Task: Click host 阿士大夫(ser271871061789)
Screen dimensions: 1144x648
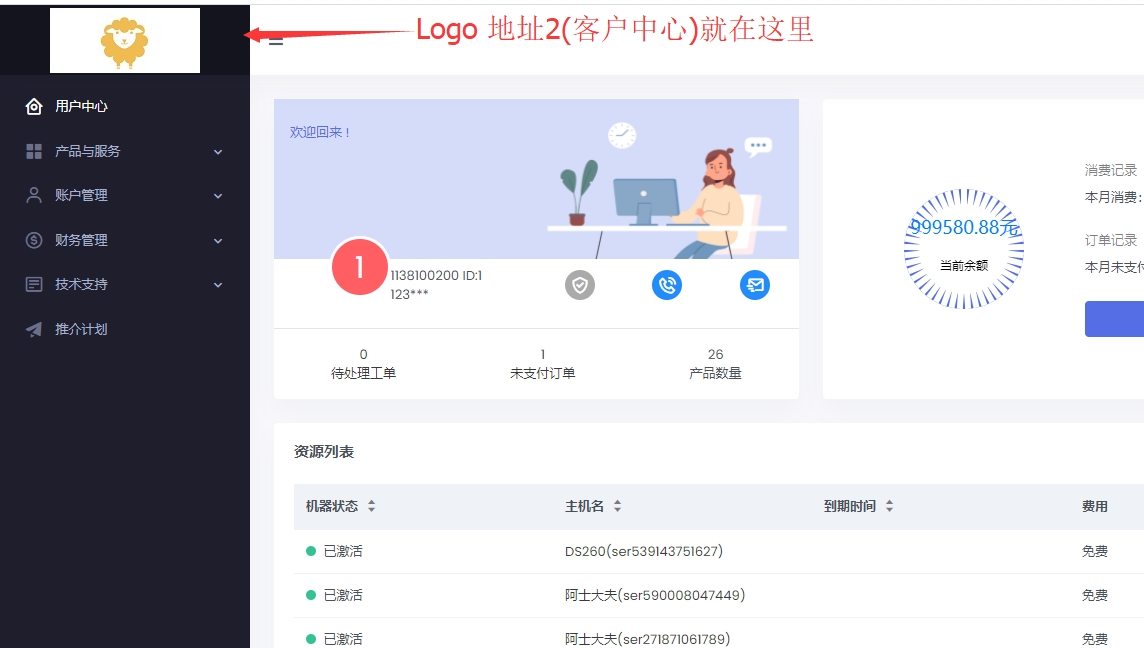Action: (x=647, y=639)
